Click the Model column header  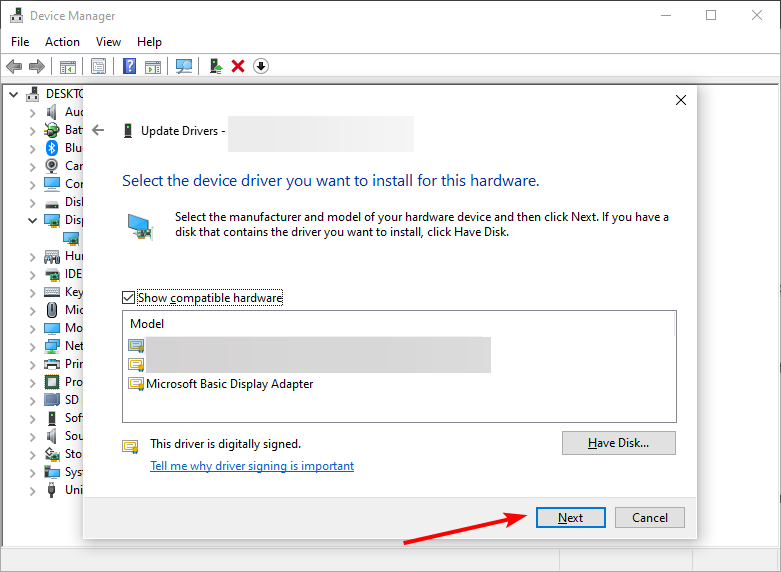[147, 324]
